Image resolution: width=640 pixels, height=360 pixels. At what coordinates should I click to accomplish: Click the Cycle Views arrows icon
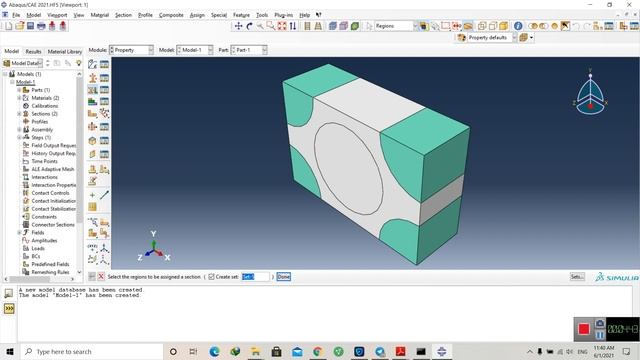point(293,26)
